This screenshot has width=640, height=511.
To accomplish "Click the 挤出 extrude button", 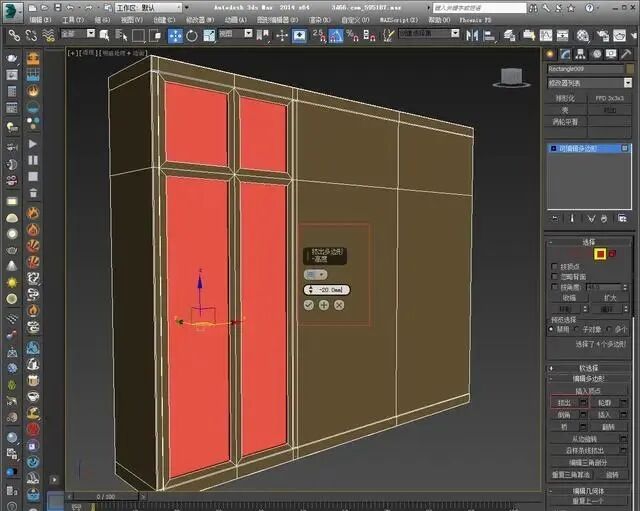I will click(564, 403).
